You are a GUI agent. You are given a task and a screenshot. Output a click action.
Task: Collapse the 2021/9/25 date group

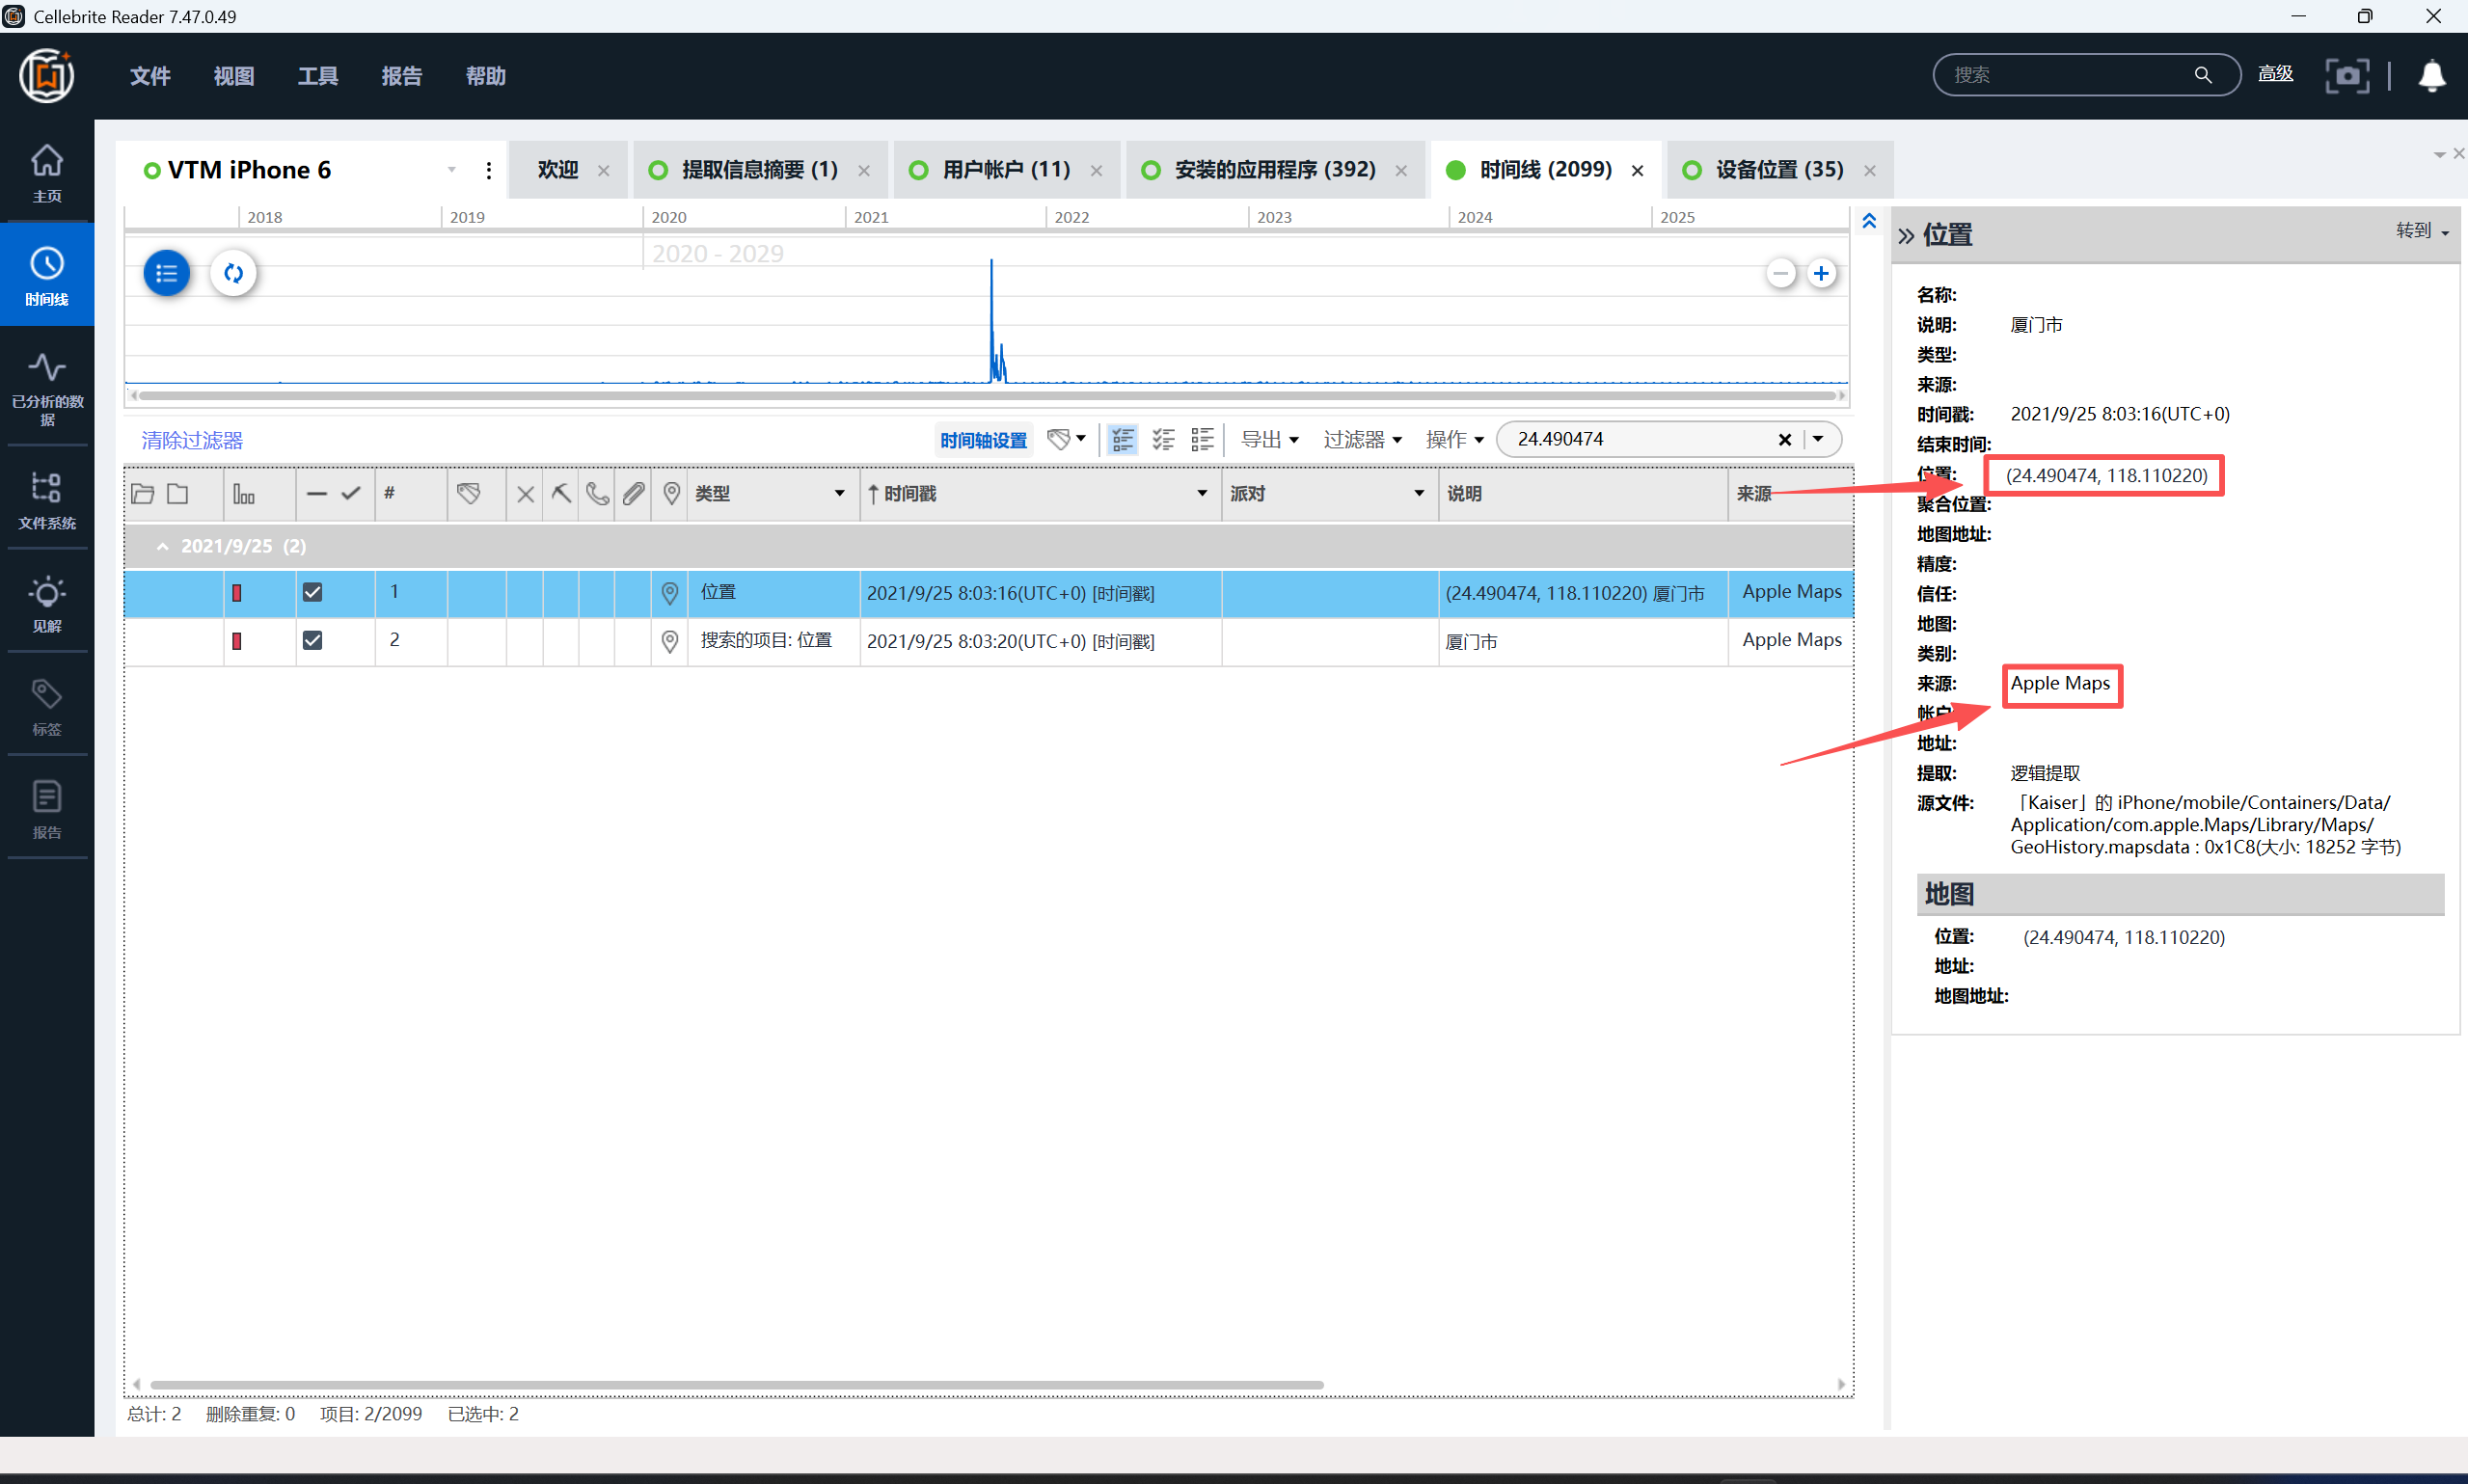(x=163, y=546)
